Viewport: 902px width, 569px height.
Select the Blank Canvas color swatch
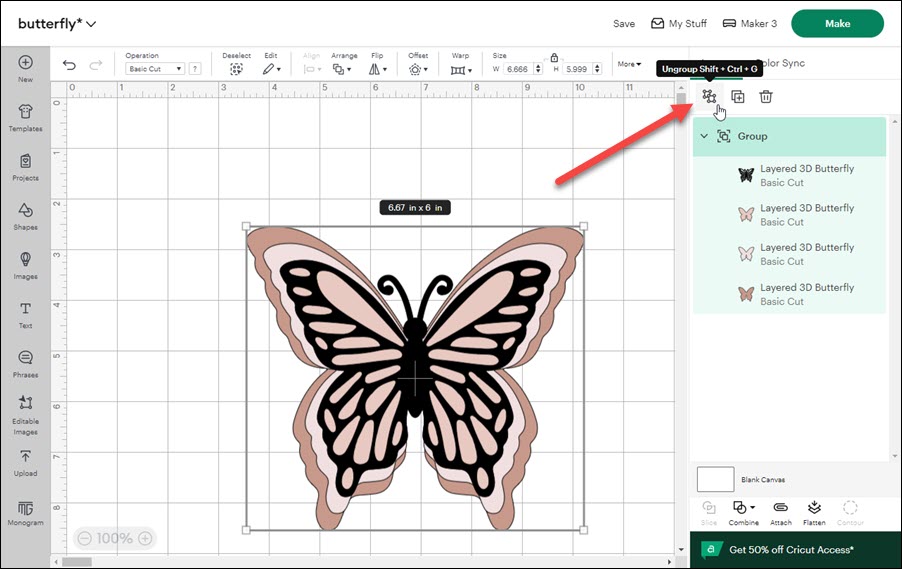pyautogui.click(x=715, y=479)
